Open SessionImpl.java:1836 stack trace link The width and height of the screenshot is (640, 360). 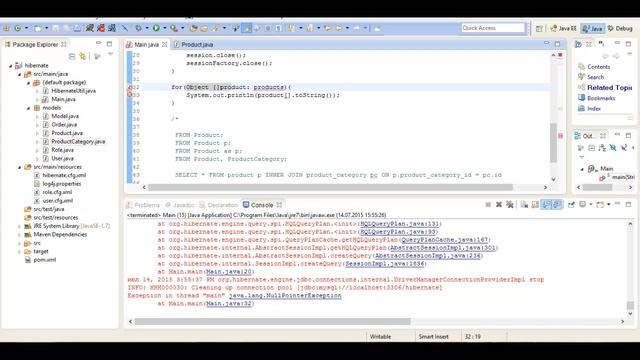click(x=384, y=264)
